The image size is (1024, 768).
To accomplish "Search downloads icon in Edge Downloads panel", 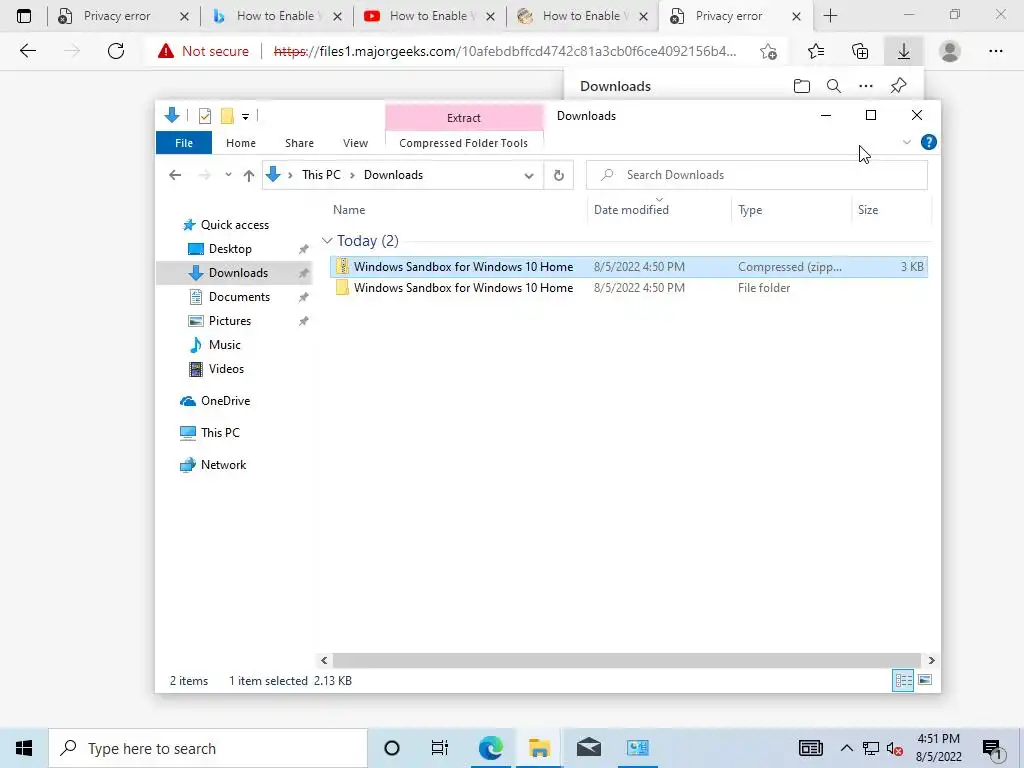I will (x=833, y=86).
